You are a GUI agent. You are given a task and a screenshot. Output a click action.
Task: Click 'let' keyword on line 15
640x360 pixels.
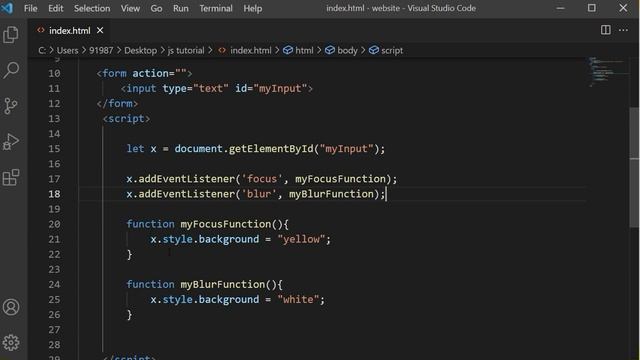tap(135, 149)
